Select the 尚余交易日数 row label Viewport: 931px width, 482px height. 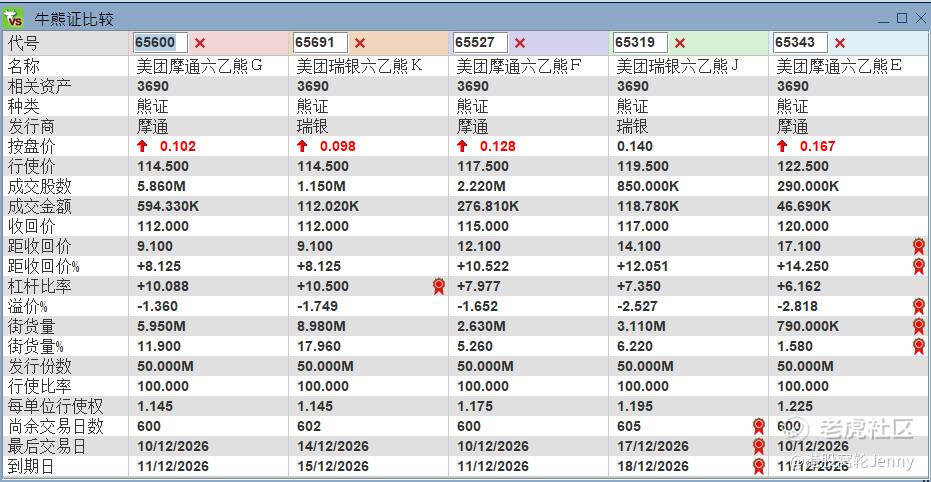55,427
